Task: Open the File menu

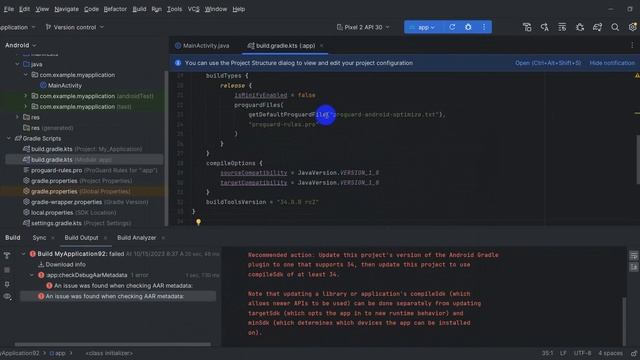Action: 9,9
